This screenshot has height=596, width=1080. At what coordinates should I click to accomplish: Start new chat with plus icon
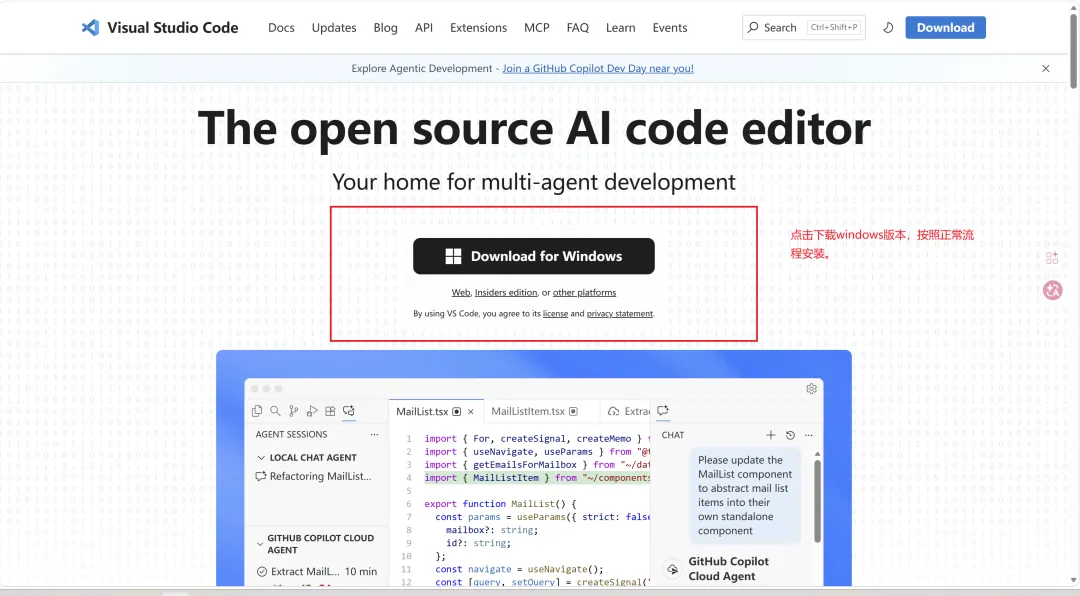[771, 435]
